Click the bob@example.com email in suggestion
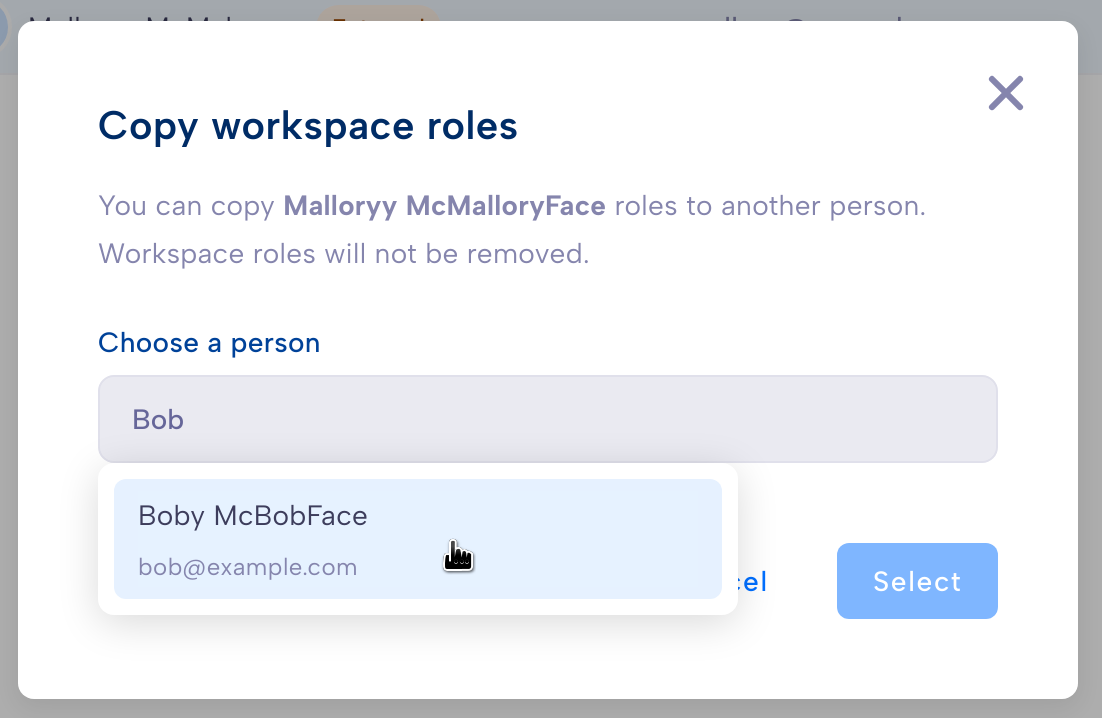This screenshot has width=1102, height=718. click(x=247, y=567)
